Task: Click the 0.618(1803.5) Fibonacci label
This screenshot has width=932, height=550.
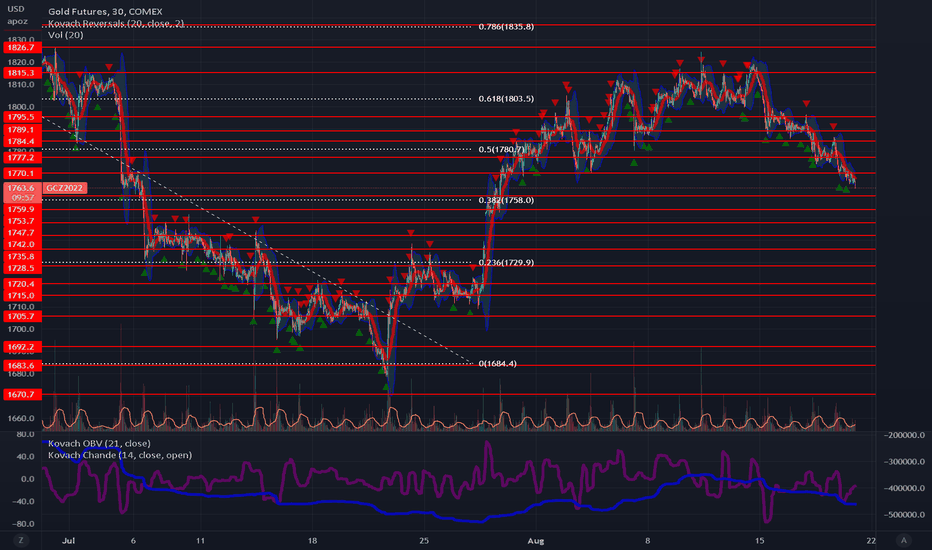Action: click(x=506, y=99)
